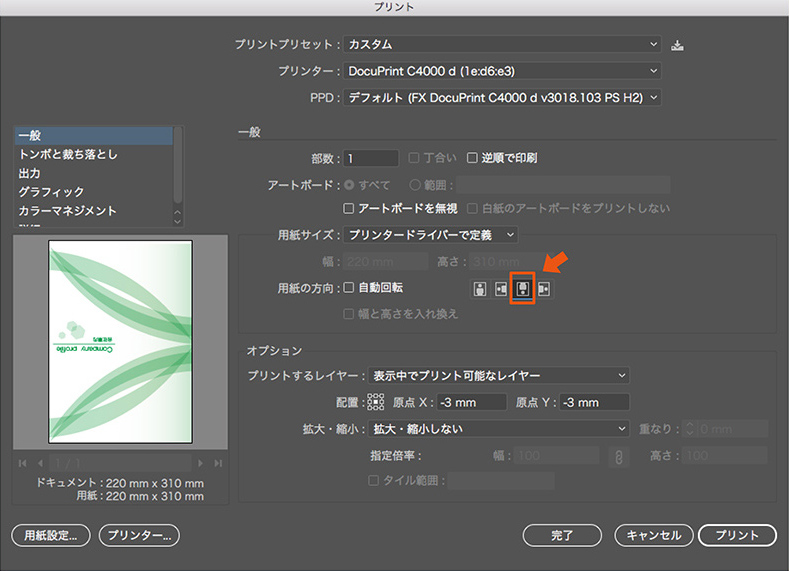Select portrait up orientation icon
Image resolution: width=789 pixels, height=571 pixels.
pyautogui.click(x=480, y=289)
